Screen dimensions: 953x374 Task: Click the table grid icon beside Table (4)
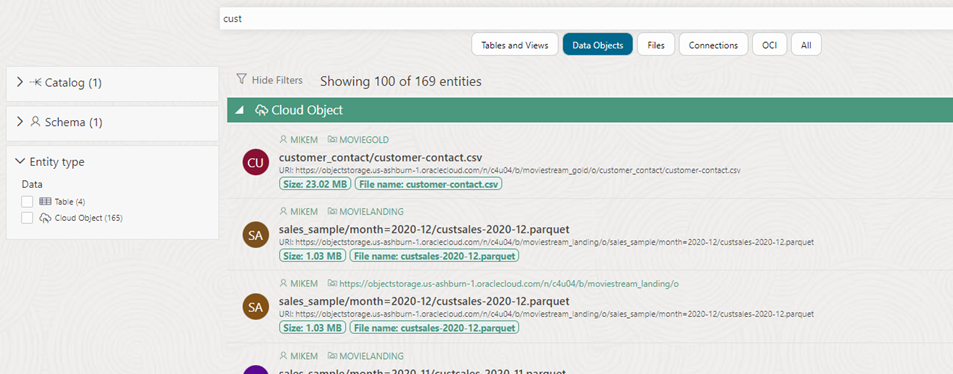pyautogui.click(x=45, y=201)
